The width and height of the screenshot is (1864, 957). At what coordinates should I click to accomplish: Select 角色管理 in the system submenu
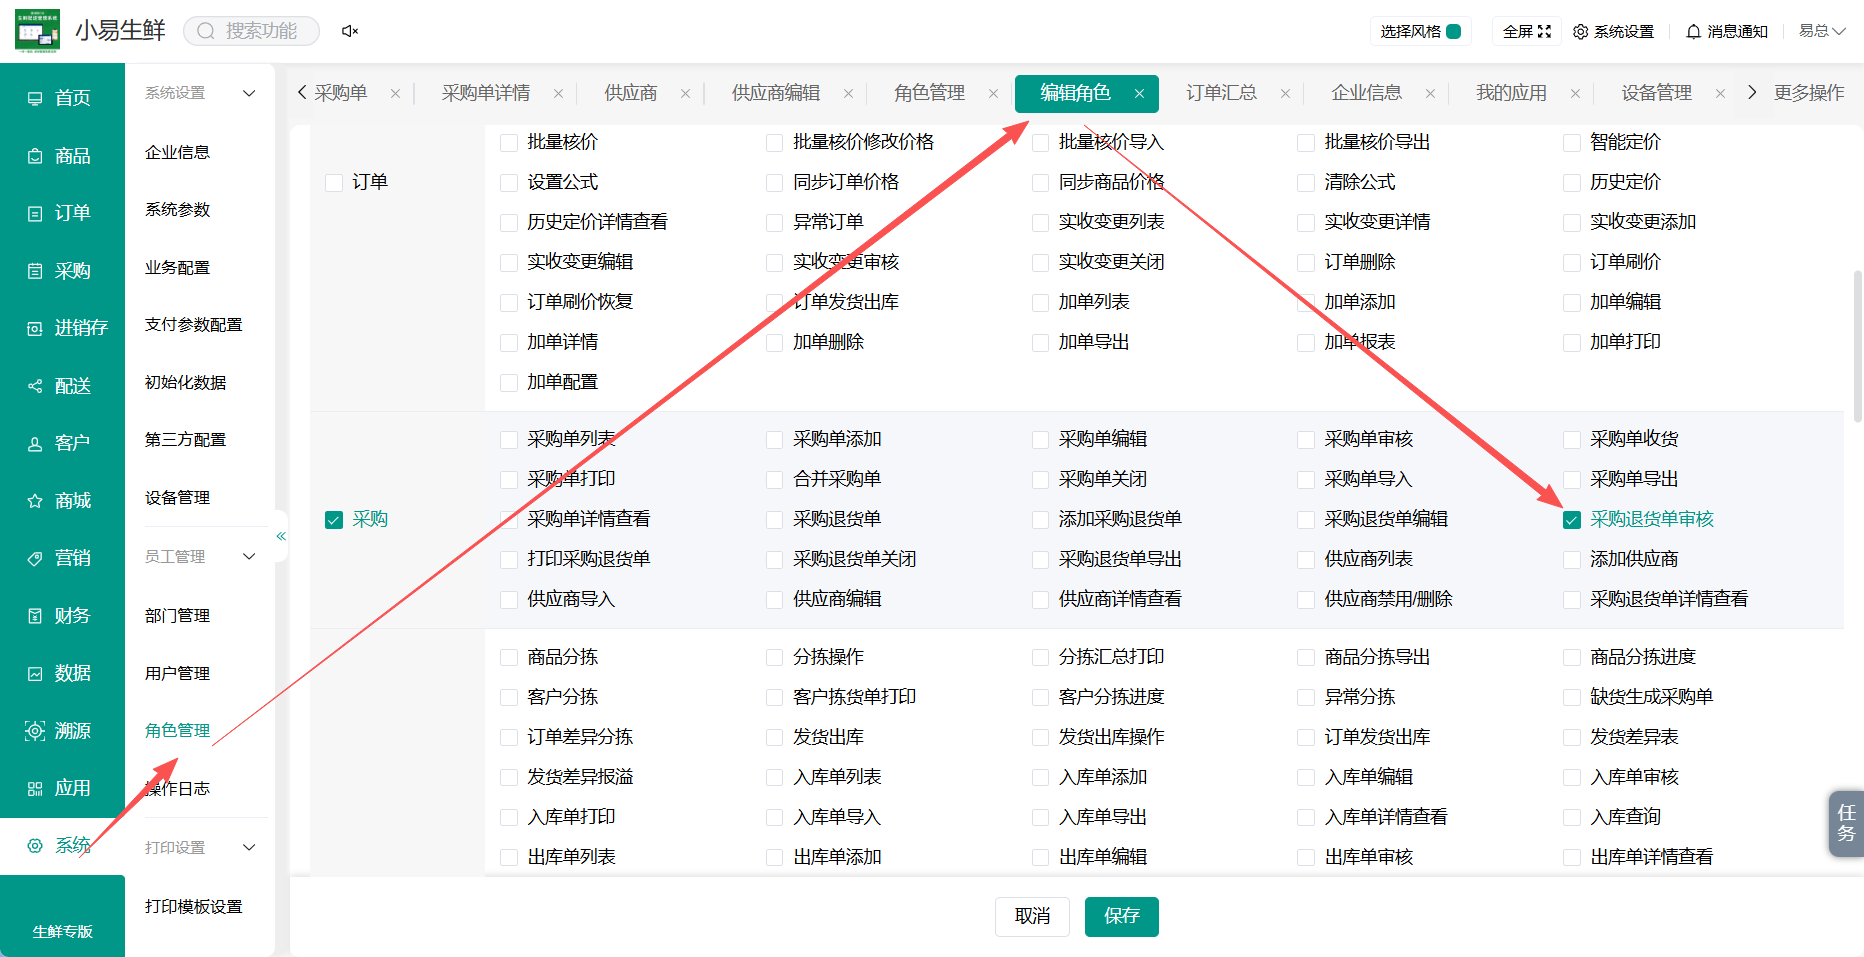(177, 730)
